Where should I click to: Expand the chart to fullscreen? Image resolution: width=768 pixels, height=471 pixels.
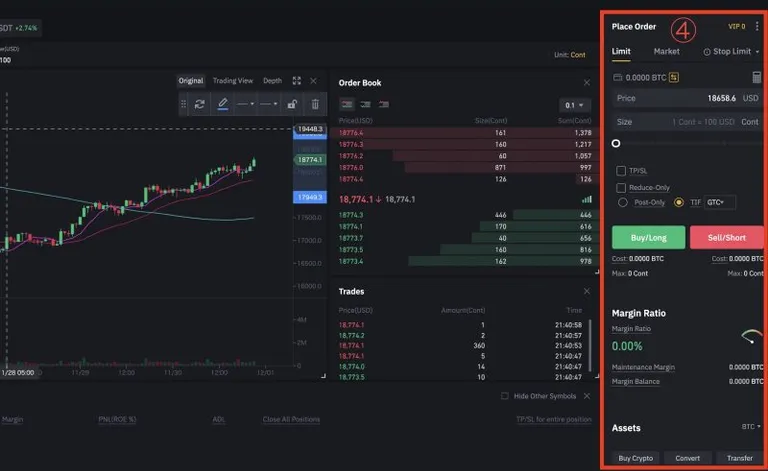click(296, 81)
